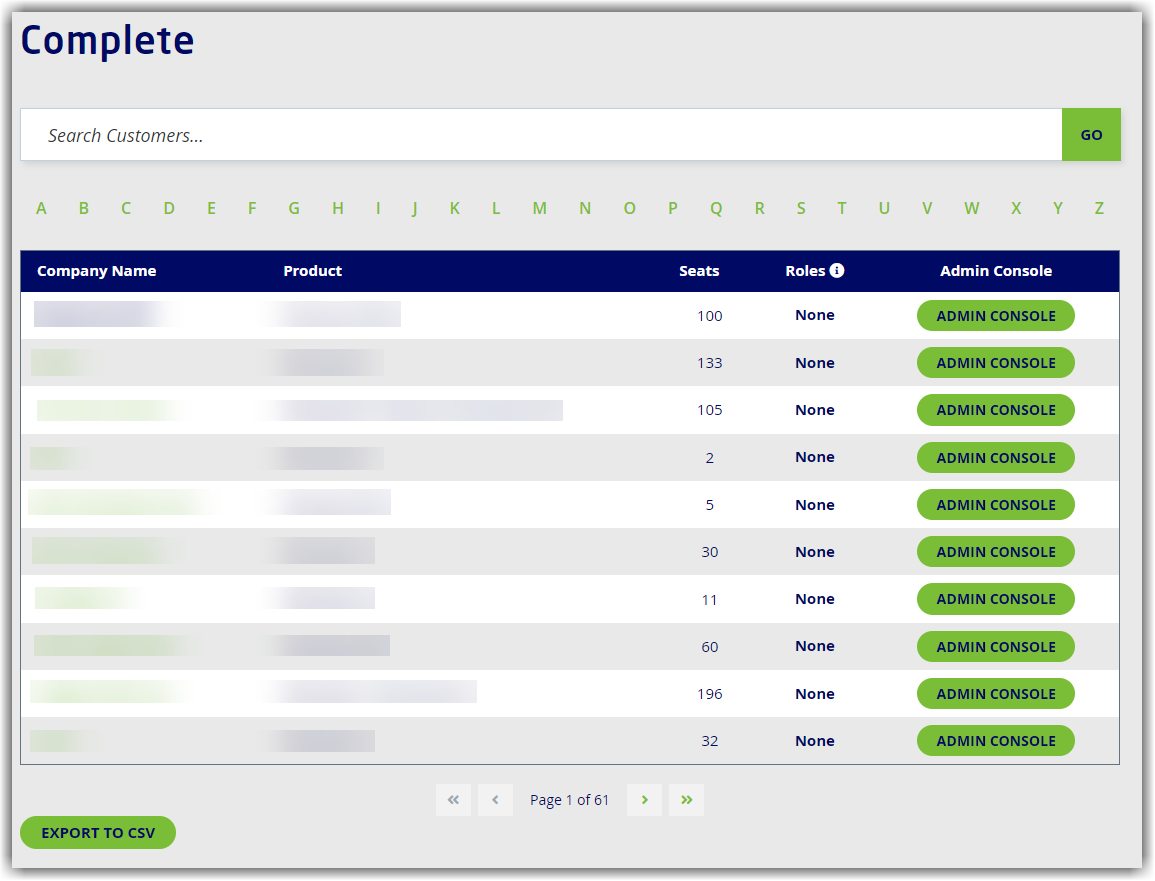
Task: Click the Seats column header
Action: click(x=699, y=271)
